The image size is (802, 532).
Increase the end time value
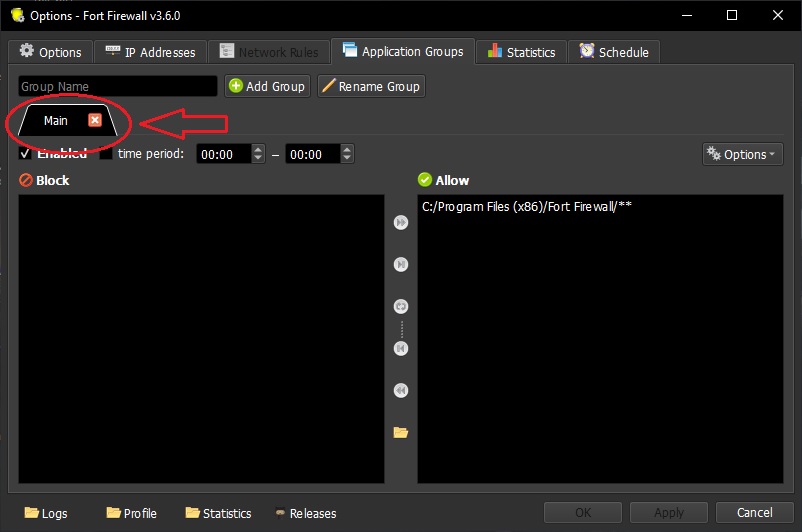click(347, 149)
